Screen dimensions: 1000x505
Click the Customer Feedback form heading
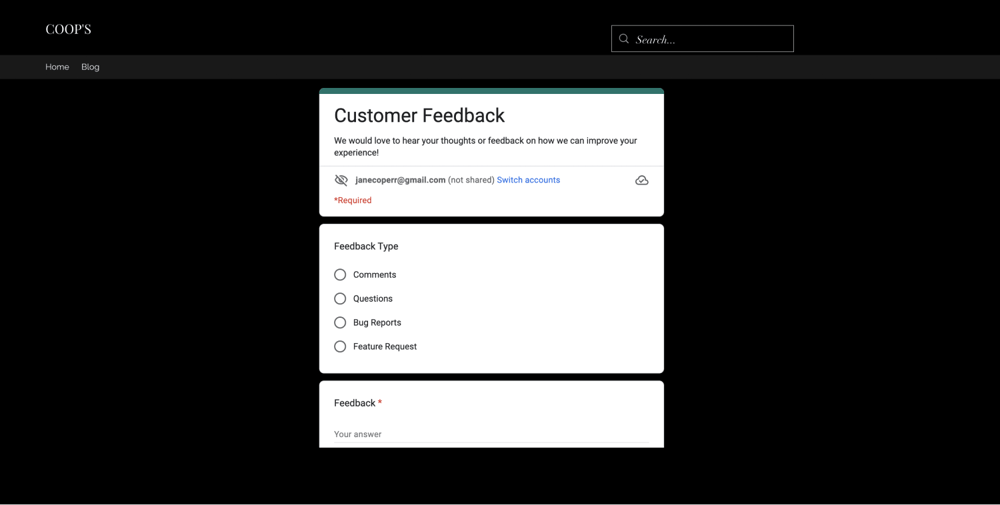pyautogui.click(x=419, y=116)
